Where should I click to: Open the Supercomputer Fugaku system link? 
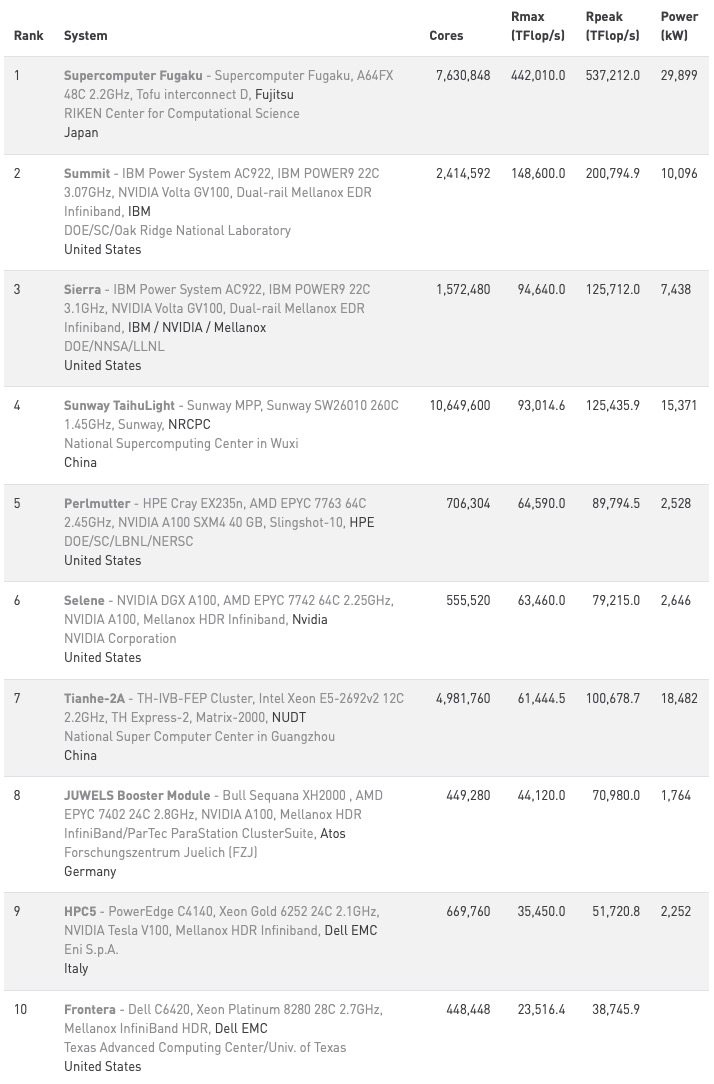133,76
